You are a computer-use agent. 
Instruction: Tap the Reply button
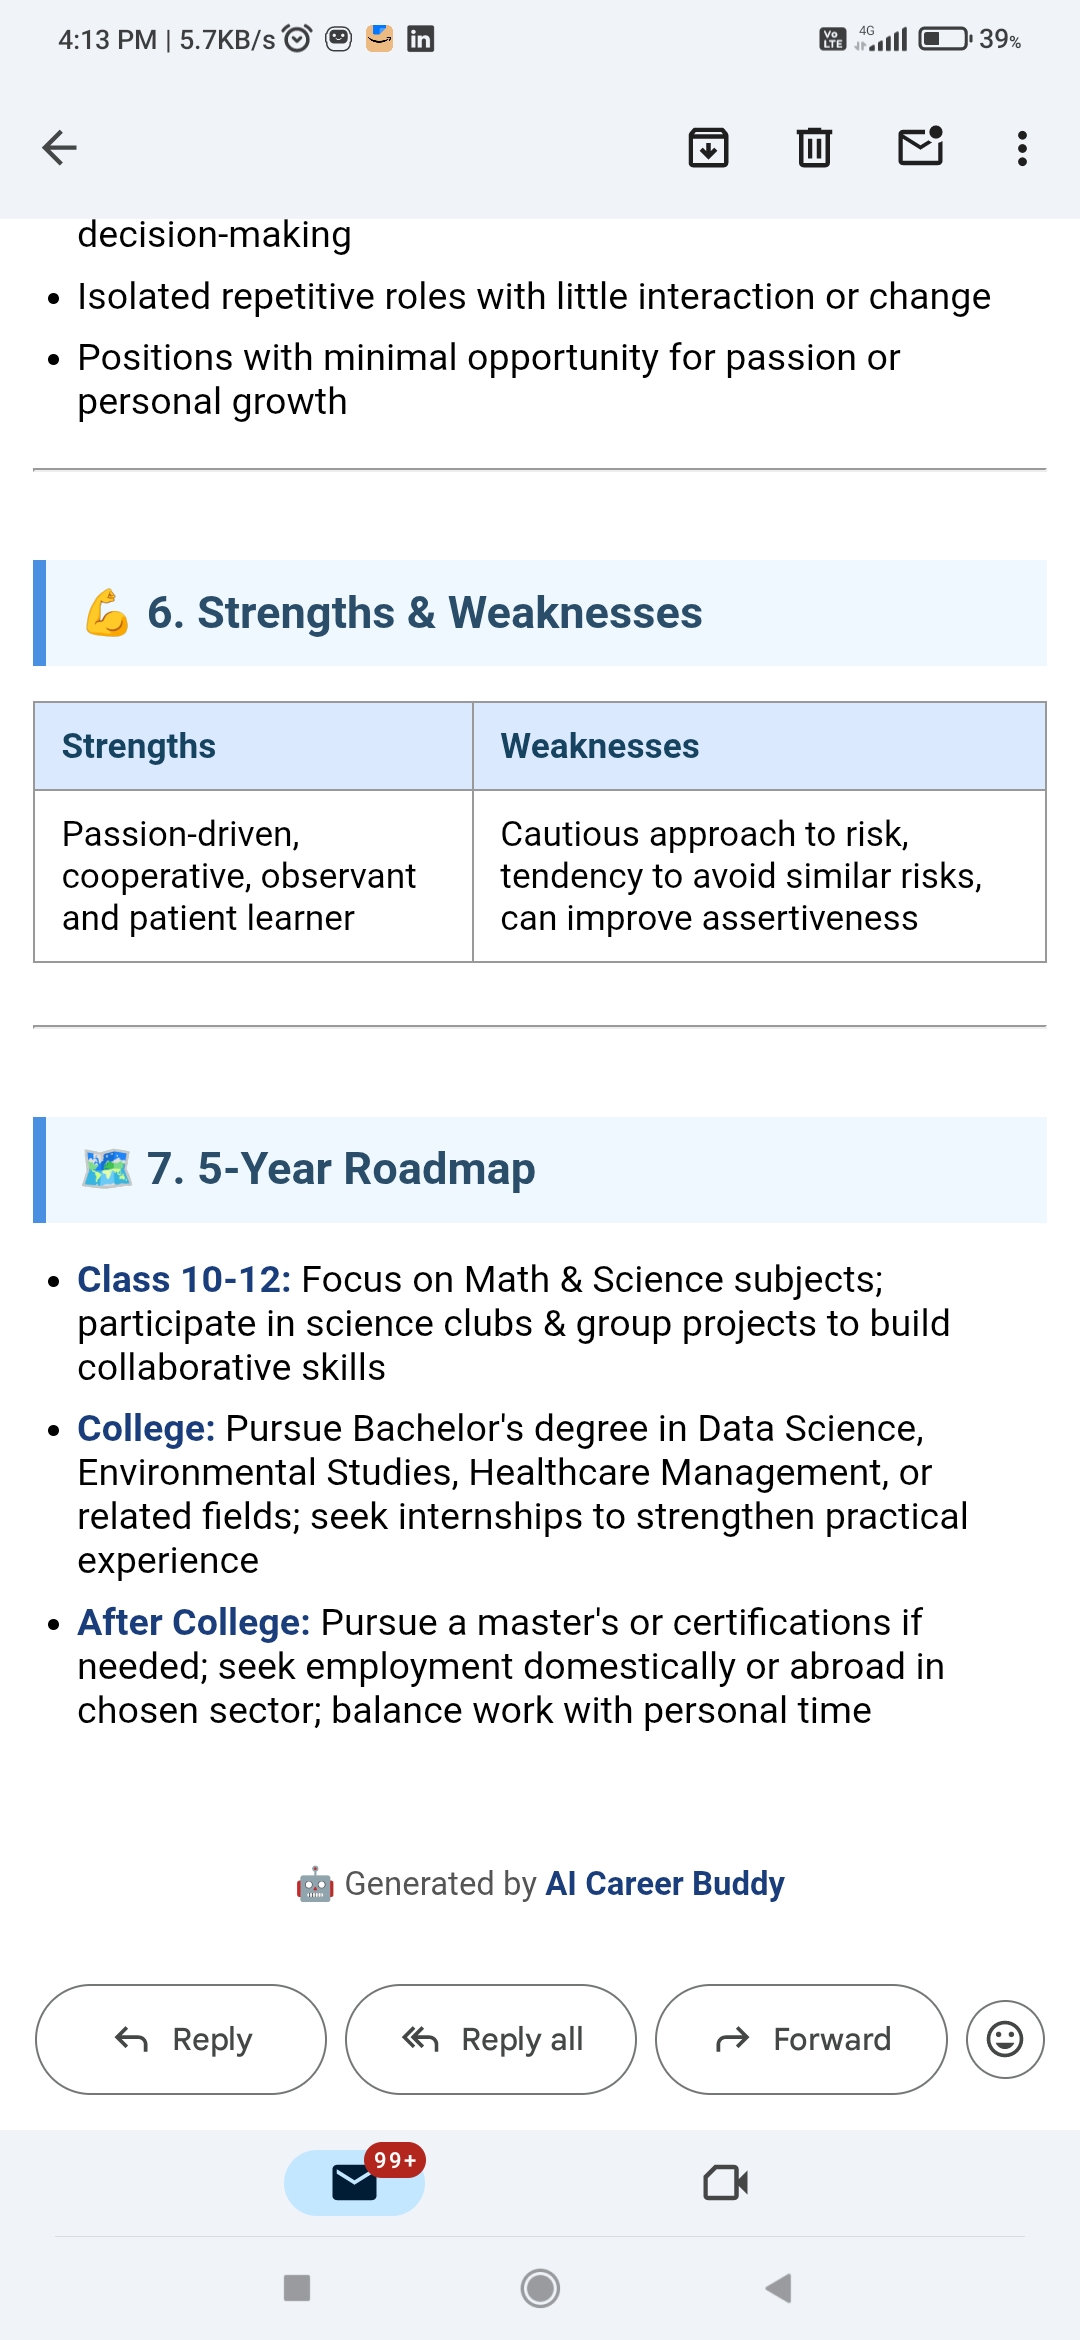(x=181, y=2039)
